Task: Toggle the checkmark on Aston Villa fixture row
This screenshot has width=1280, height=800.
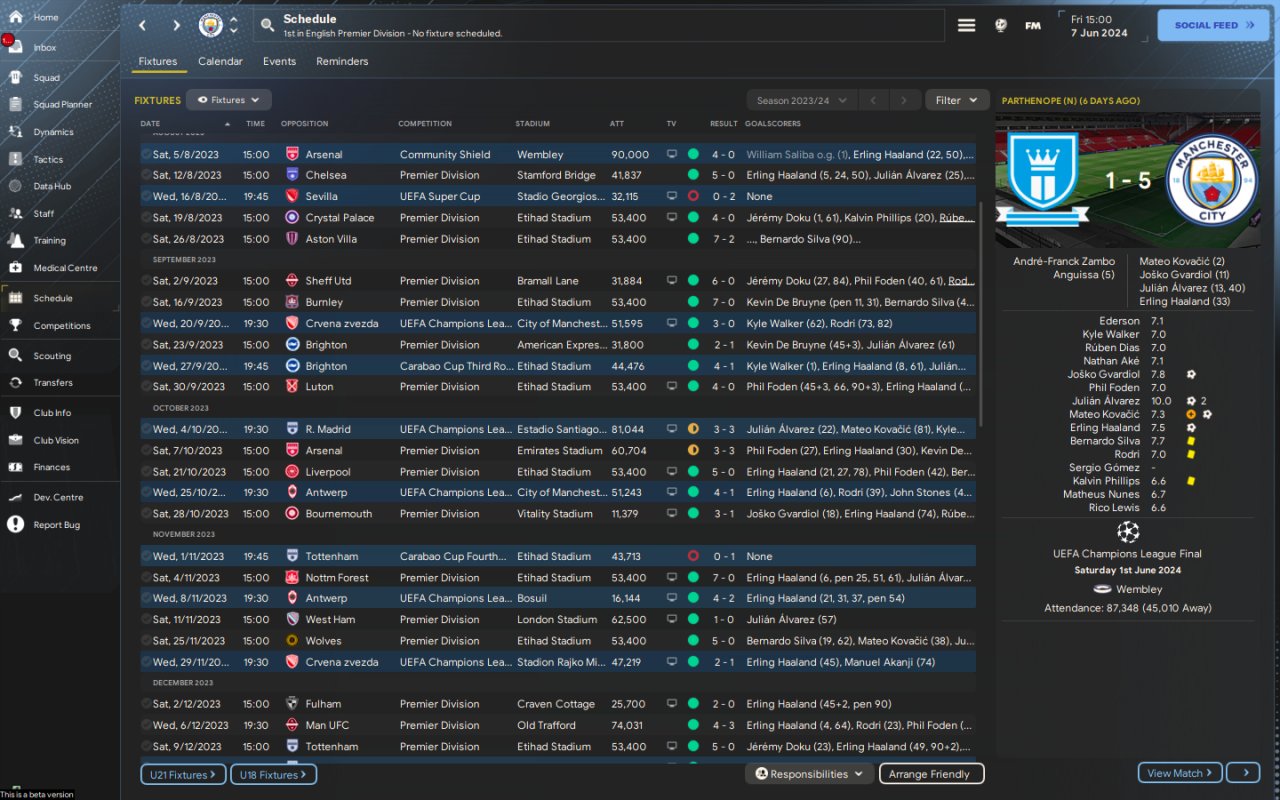Action: pos(146,239)
